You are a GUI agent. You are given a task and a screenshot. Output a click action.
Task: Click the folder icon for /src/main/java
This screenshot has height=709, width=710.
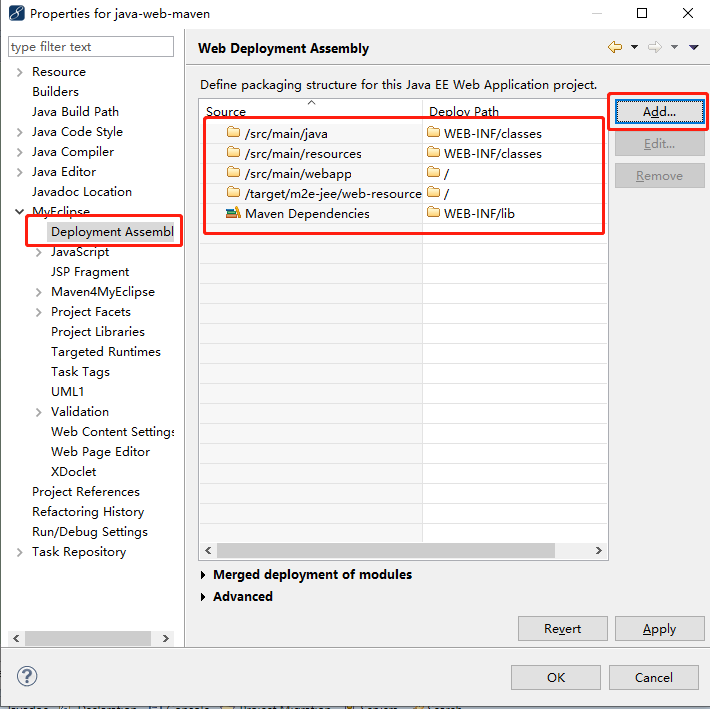point(233,133)
